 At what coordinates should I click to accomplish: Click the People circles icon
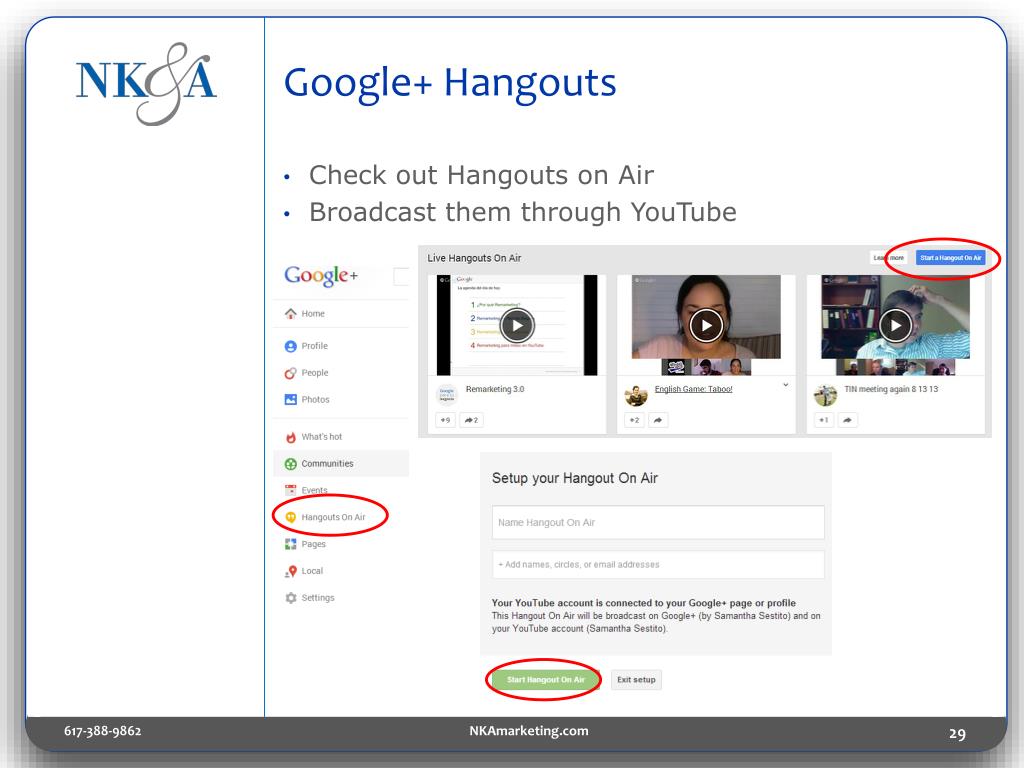(x=291, y=373)
